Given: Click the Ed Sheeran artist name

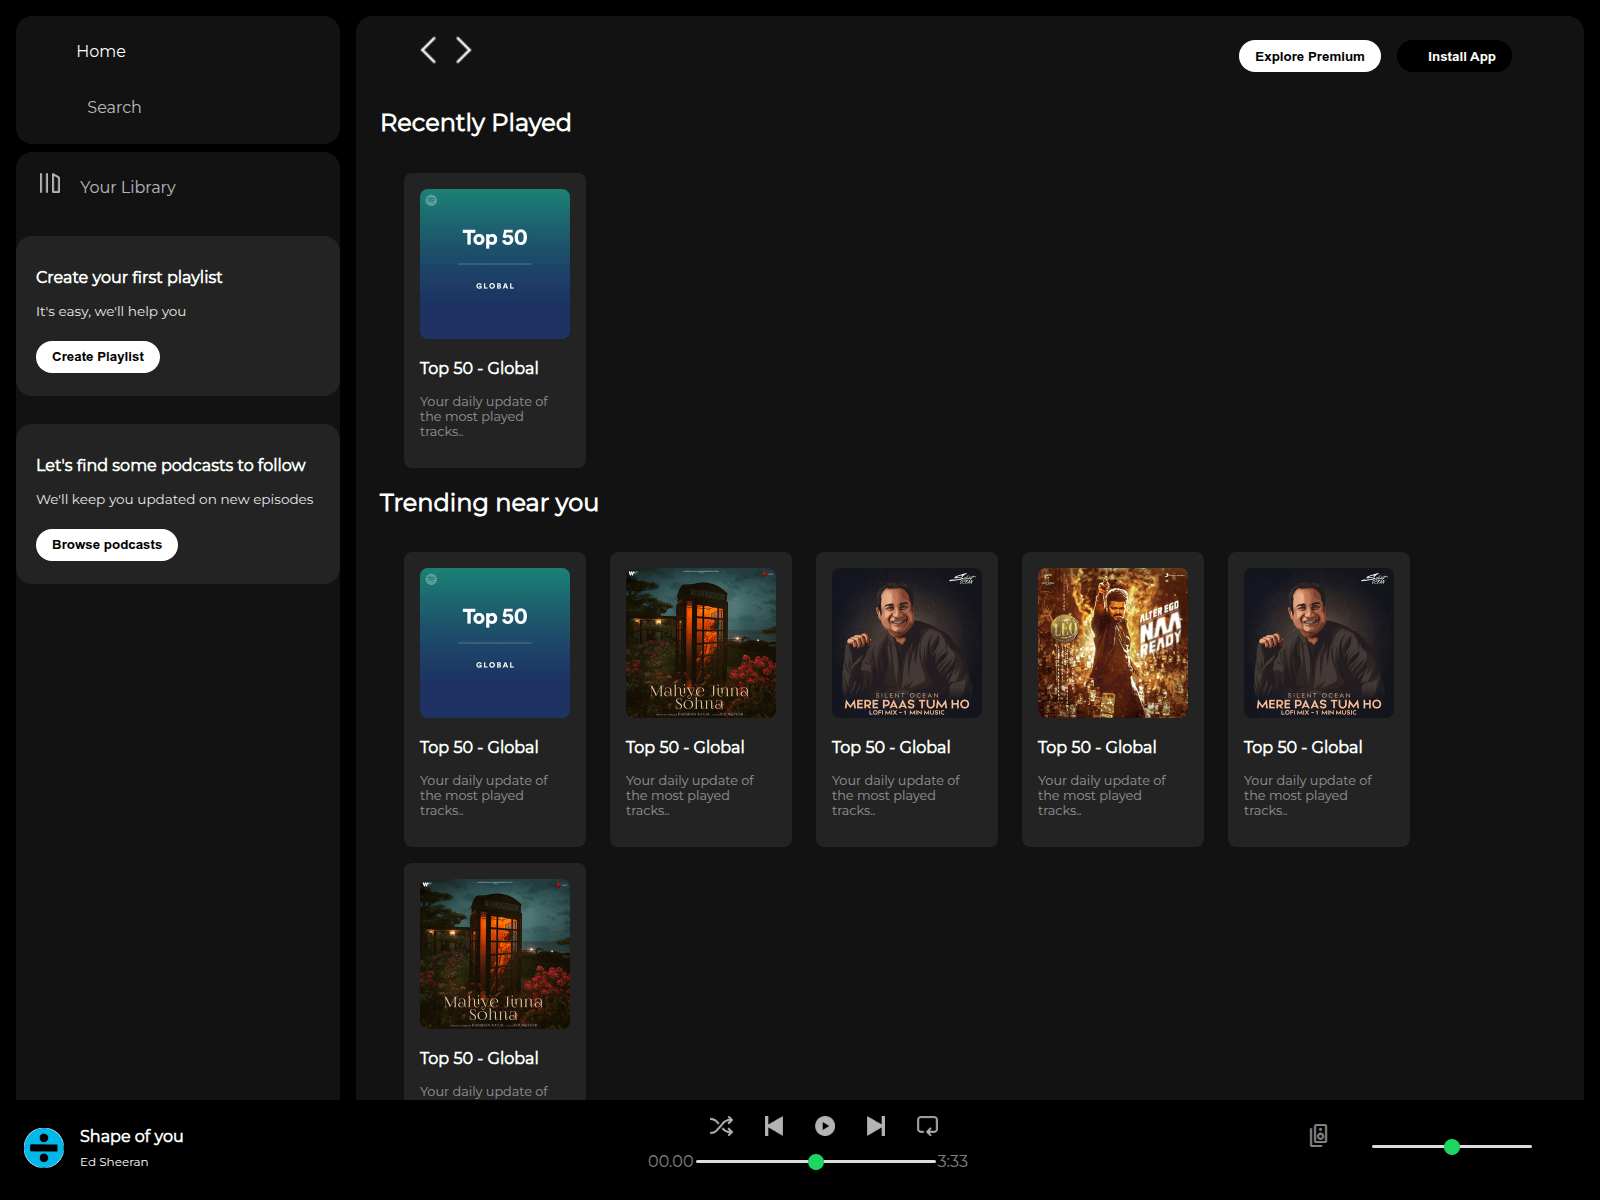Looking at the screenshot, I should point(114,1162).
